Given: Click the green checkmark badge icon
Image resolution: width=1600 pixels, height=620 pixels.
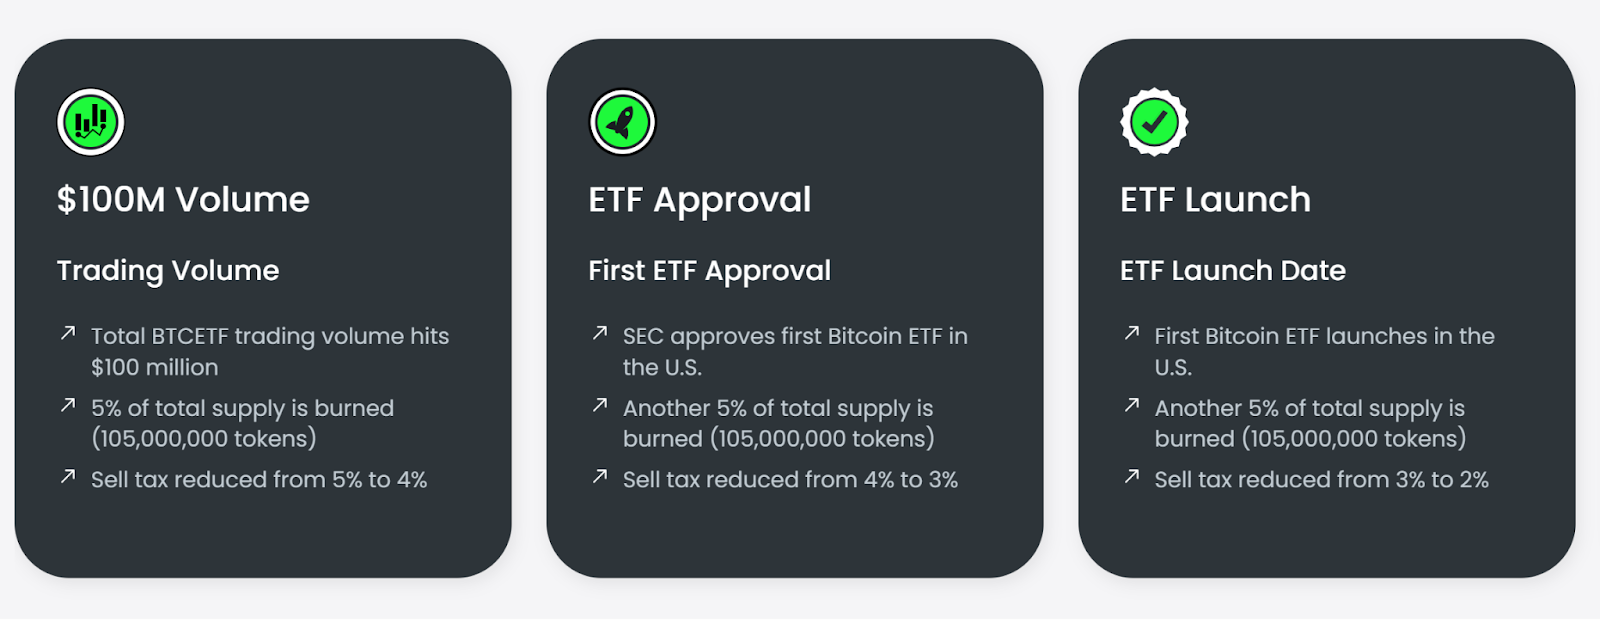Looking at the screenshot, I should pos(1154,122).
